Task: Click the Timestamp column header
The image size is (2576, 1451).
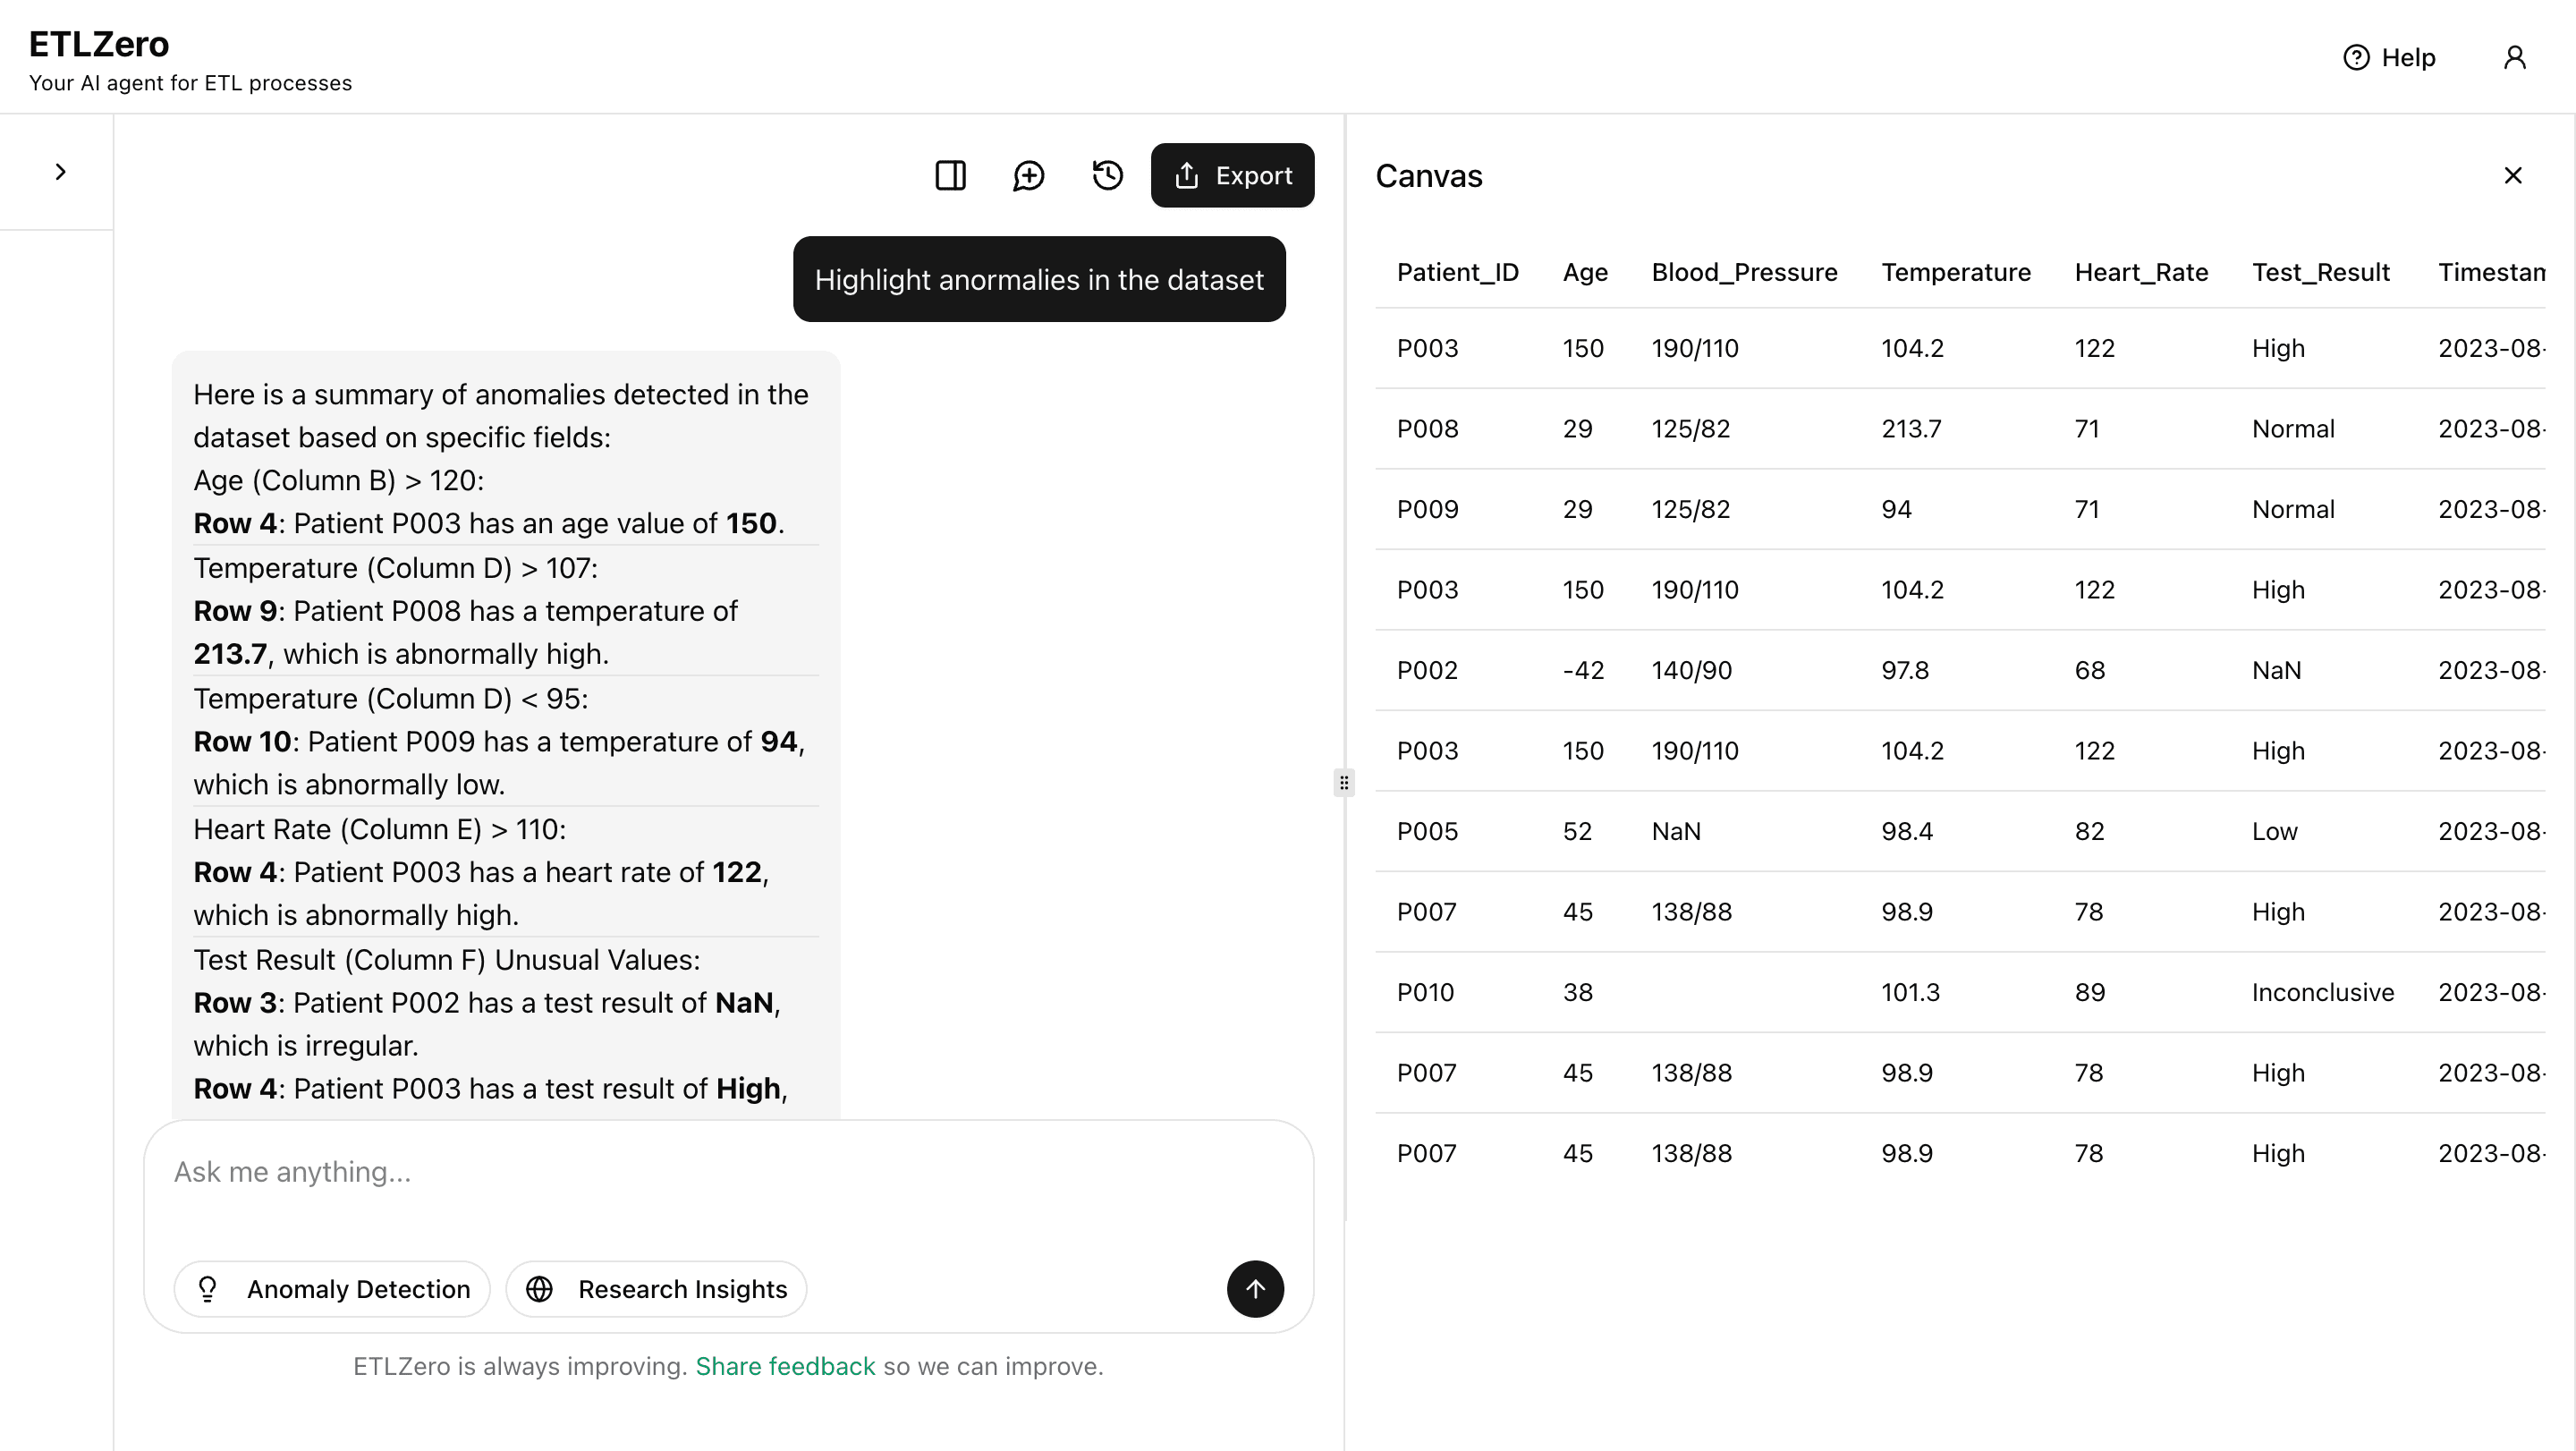Action: click(2491, 272)
